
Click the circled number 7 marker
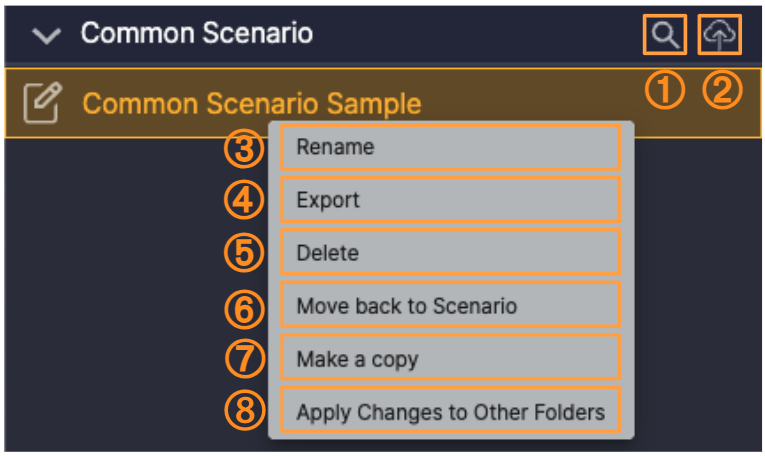pyautogui.click(x=244, y=359)
